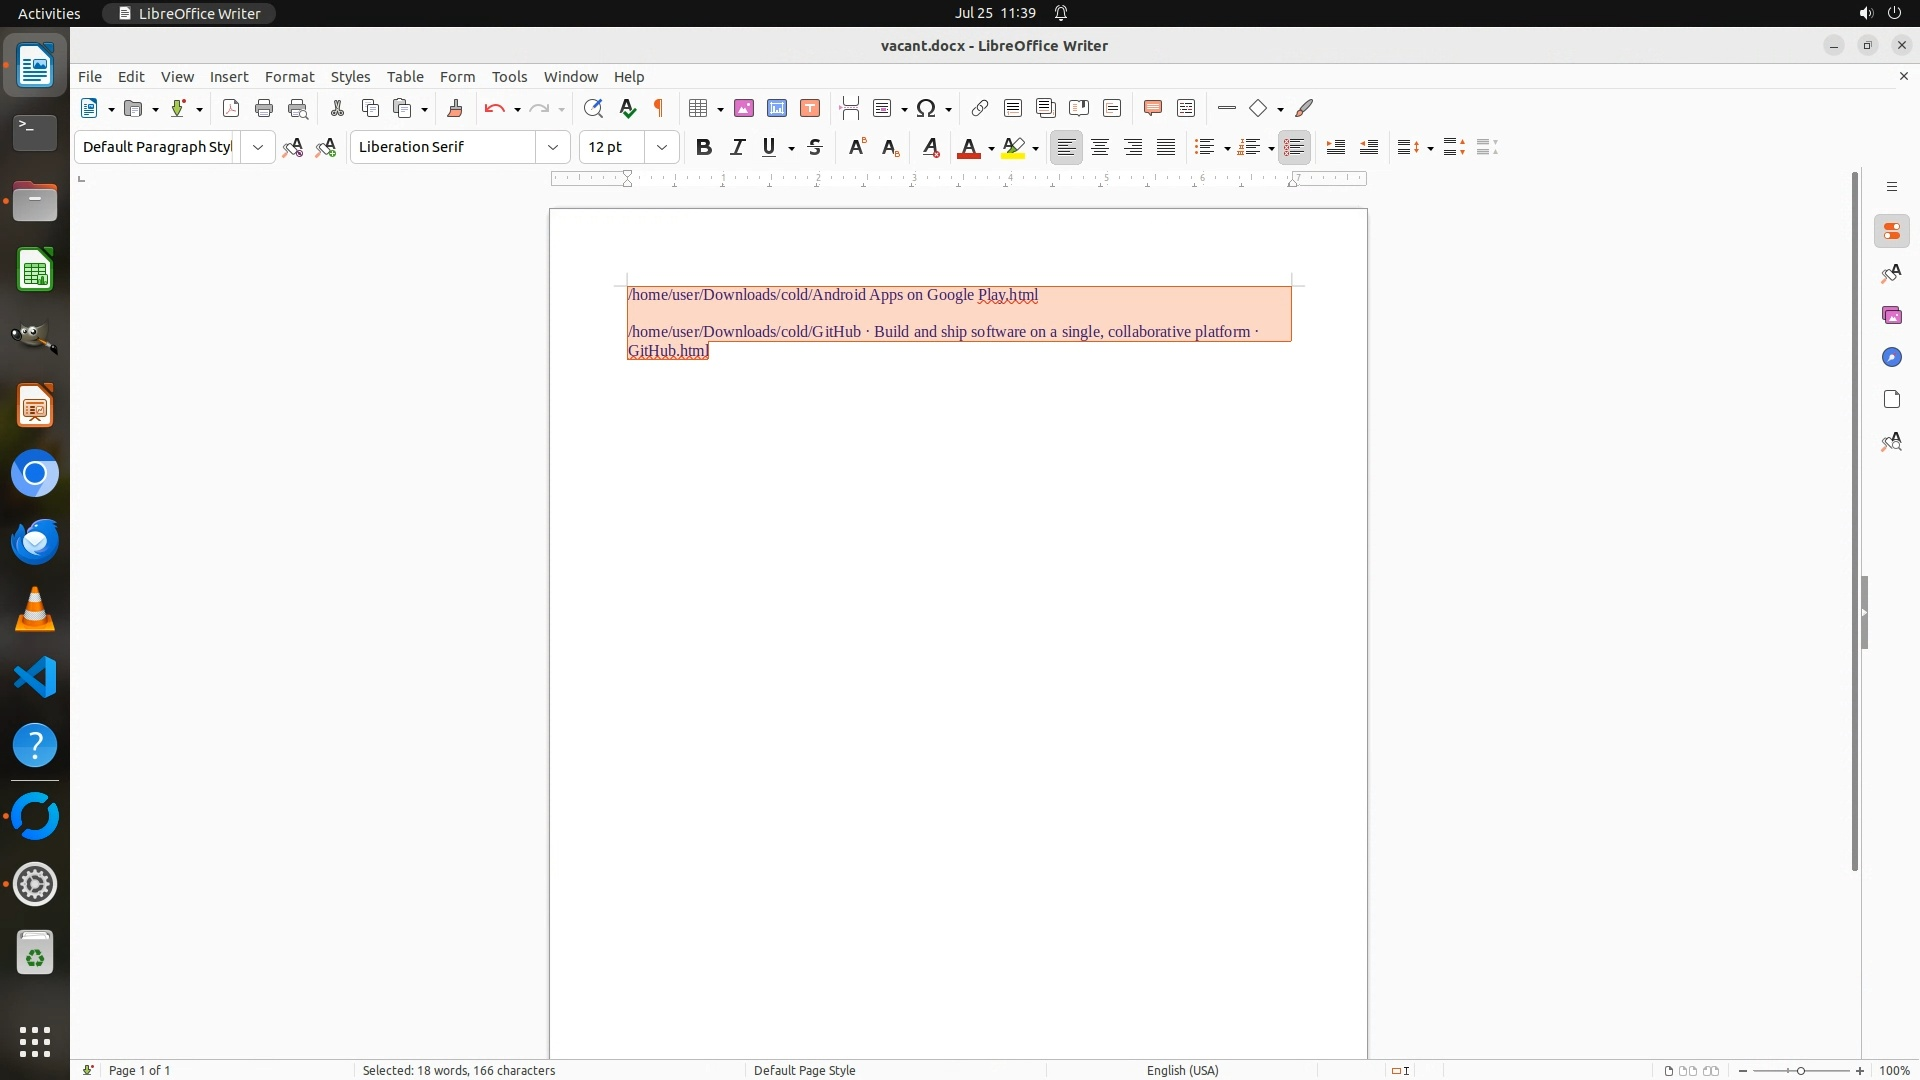Insert a comment from the toolbar
1920x1080 pixels.
pyautogui.click(x=1153, y=108)
